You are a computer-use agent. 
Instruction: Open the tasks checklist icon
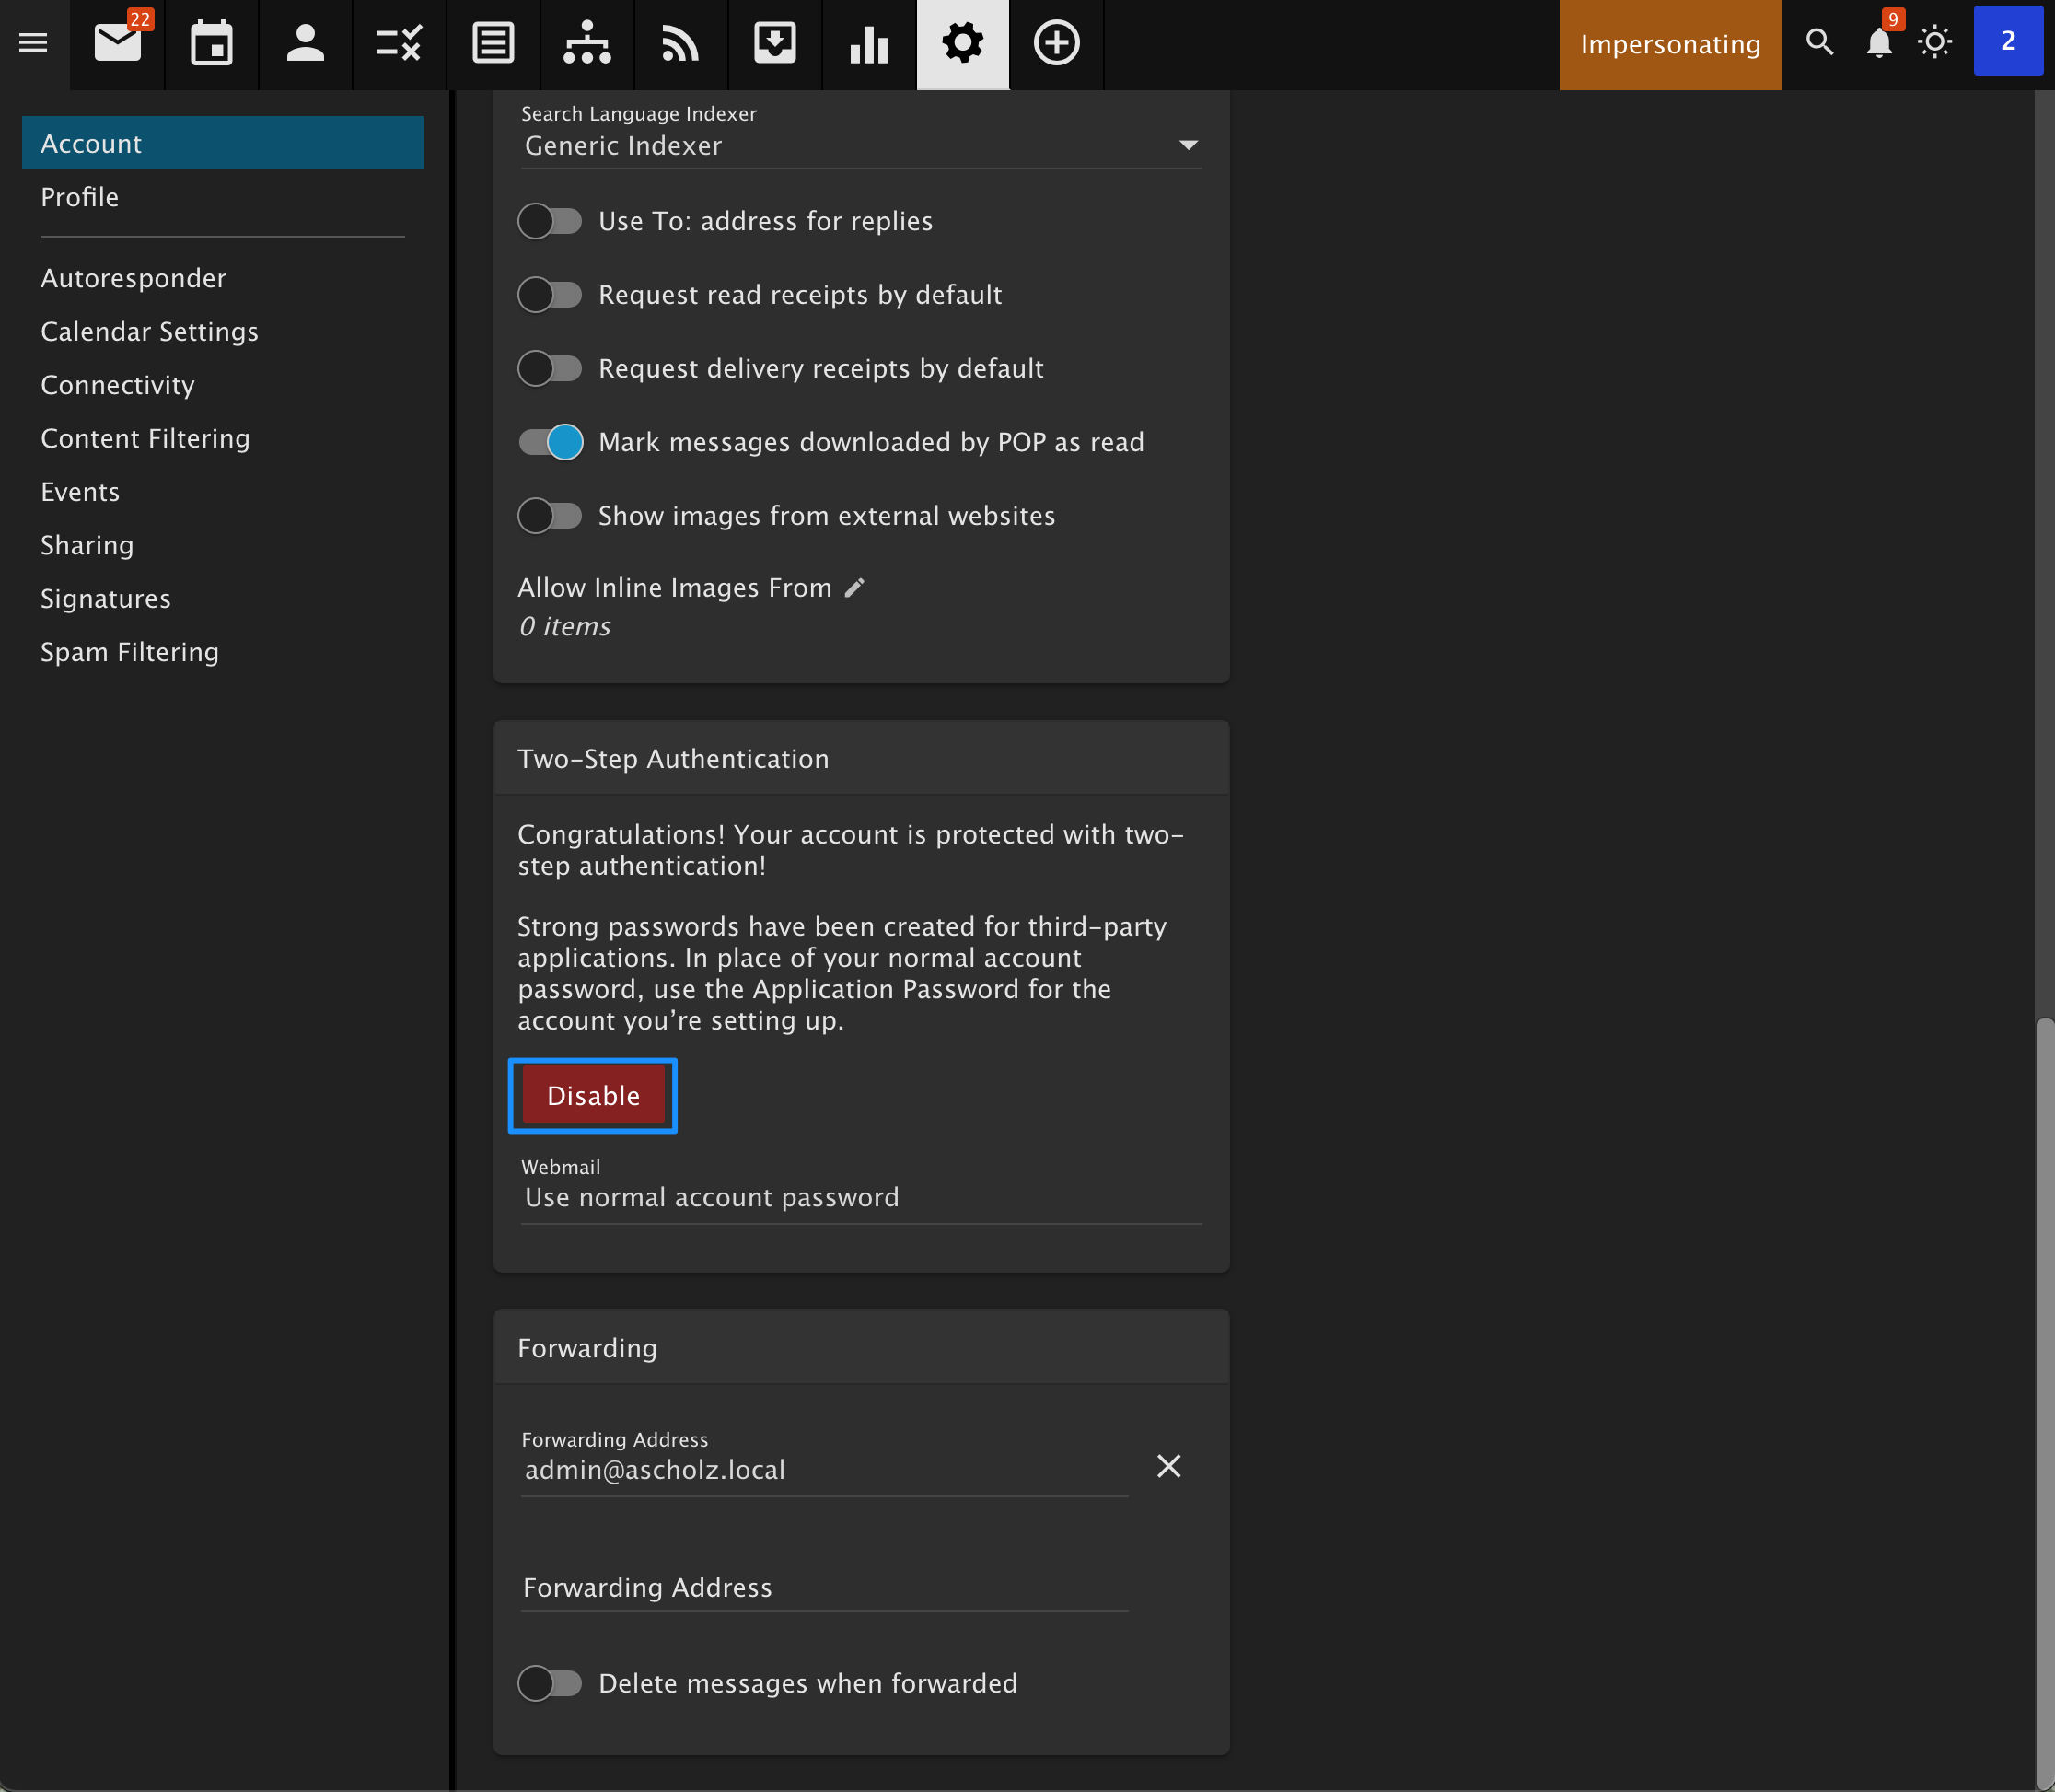click(398, 43)
